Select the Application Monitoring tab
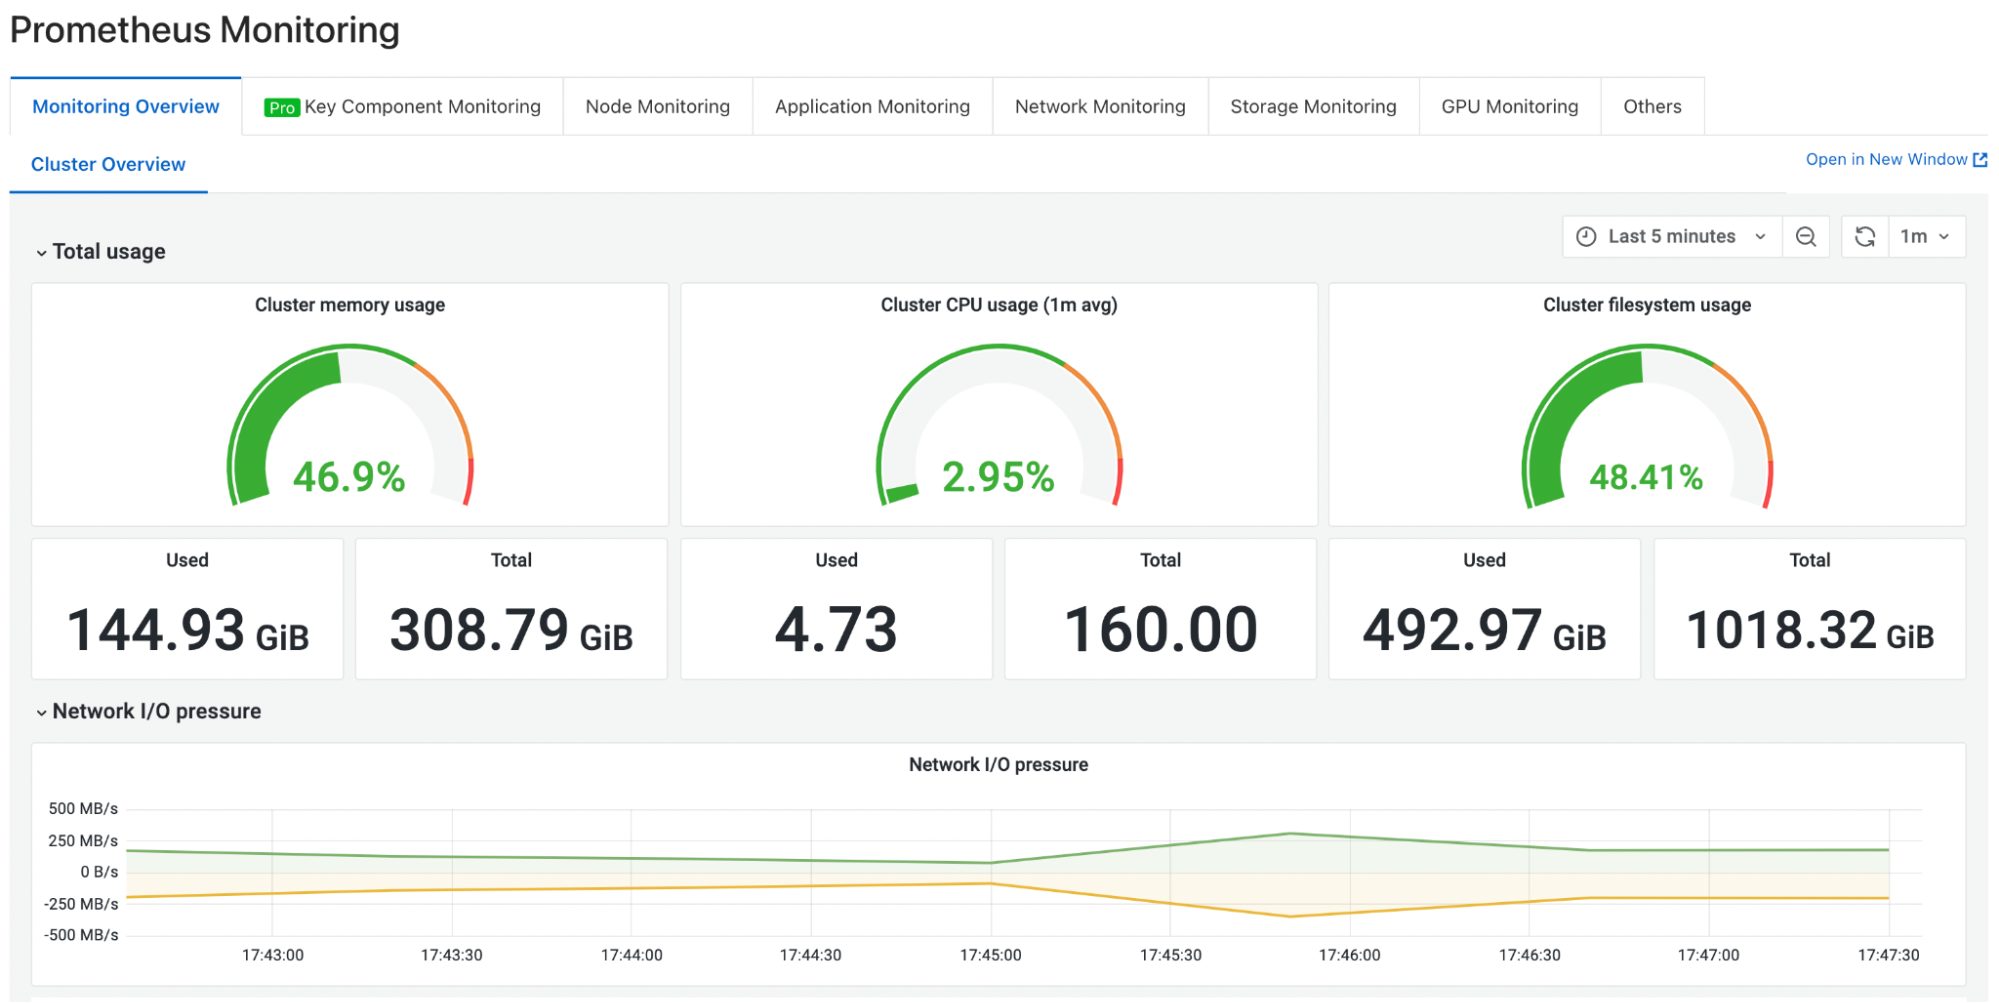 point(872,107)
